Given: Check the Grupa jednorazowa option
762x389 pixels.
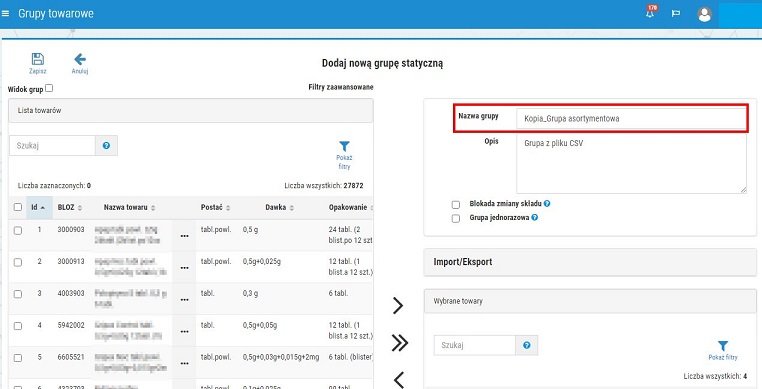Looking at the screenshot, I should pyautogui.click(x=455, y=218).
